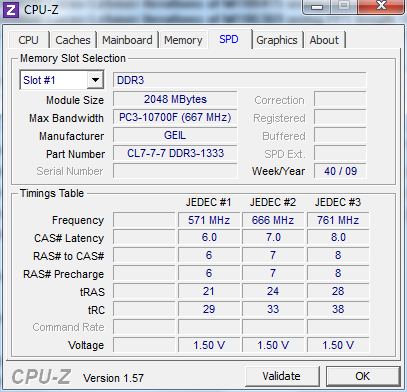Viewport: 407px width, 392px height.
Task: Close the CPU-Z window
Action: (381, 6)
